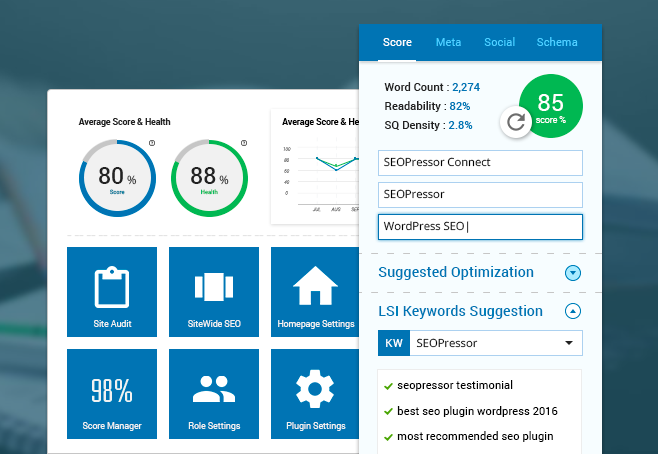Open Homepage Settings tile
Screen dimensions: 658x454
click(x=315, y=292)
